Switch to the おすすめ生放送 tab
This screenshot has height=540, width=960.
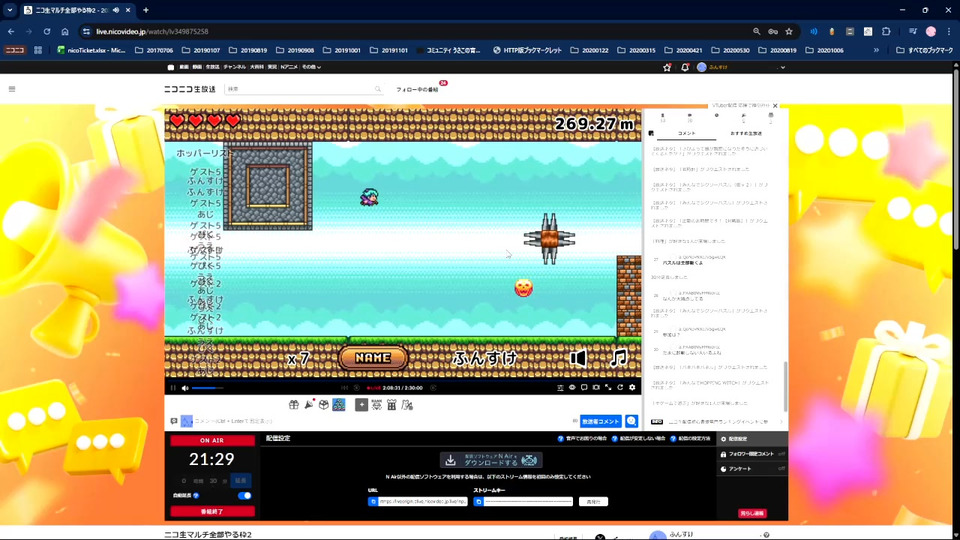[x=746, y=133]
